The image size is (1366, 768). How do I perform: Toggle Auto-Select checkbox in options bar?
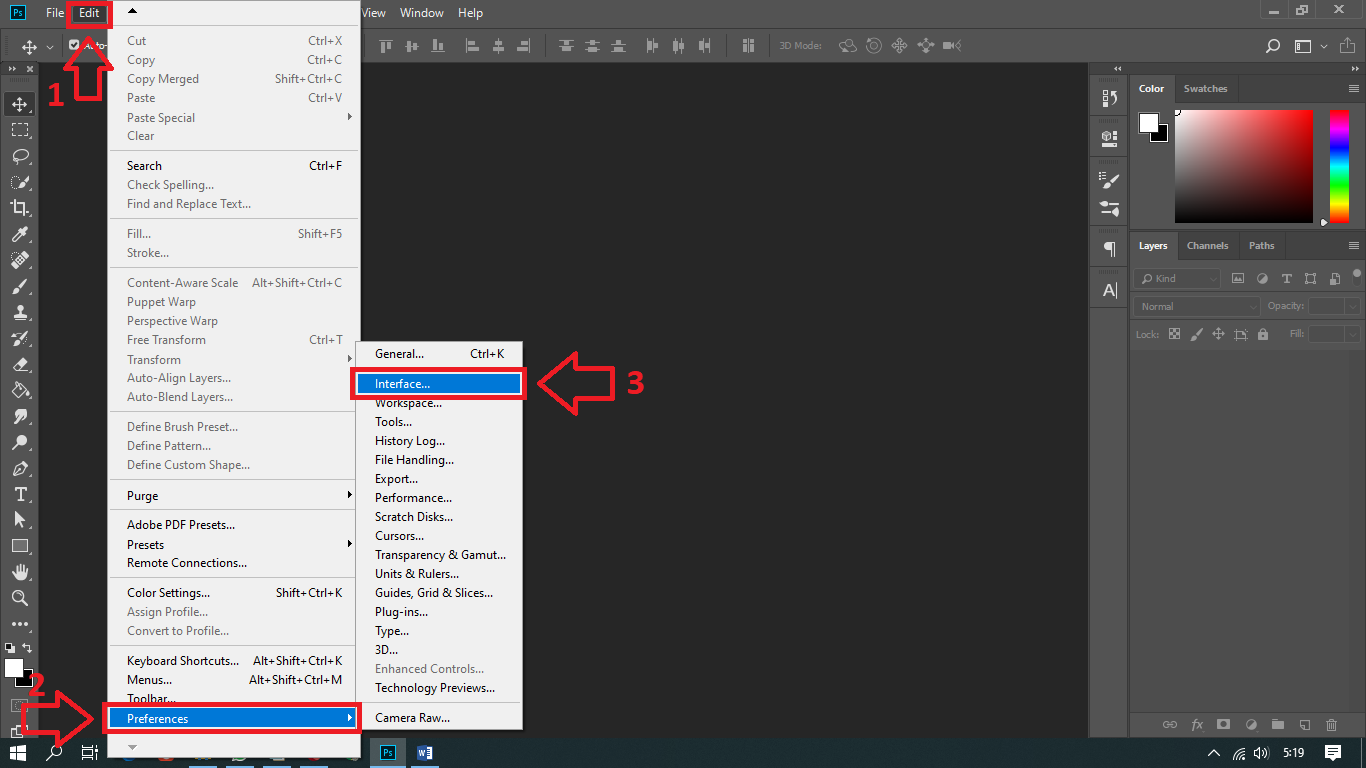coord(74,45)
